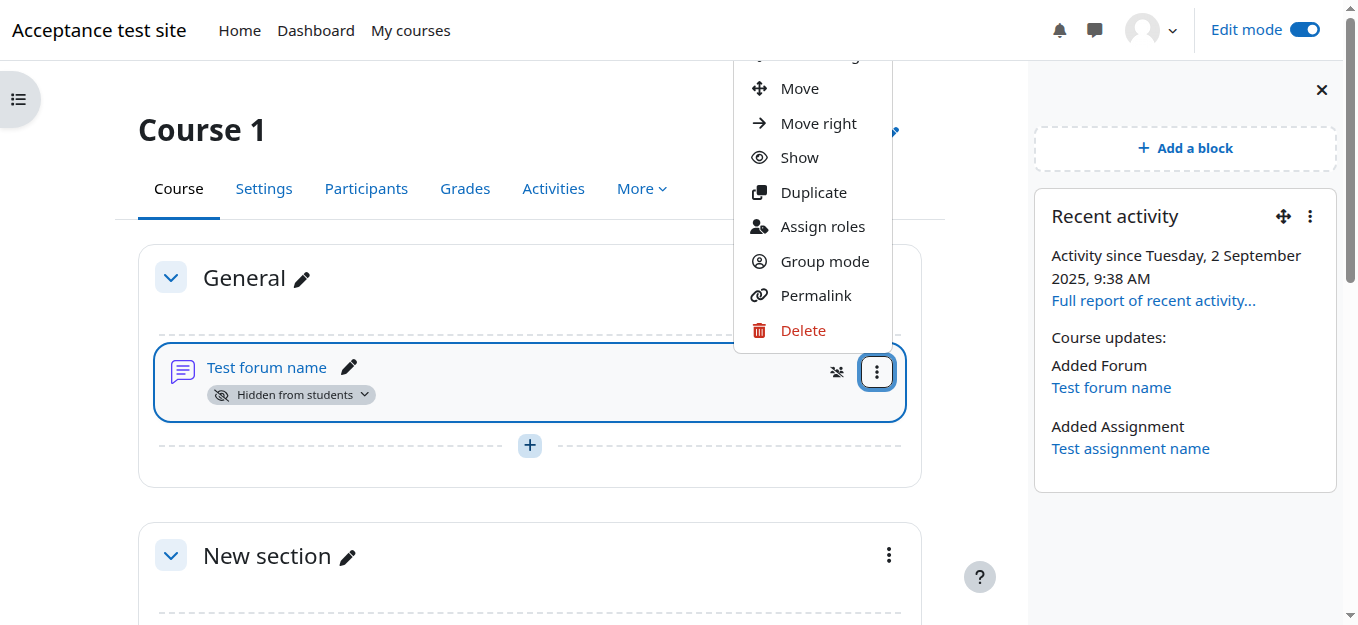The height and width of the screenshot is (625, 1358).
Task: Open the help question mark button
Action: tap(979, 577)
